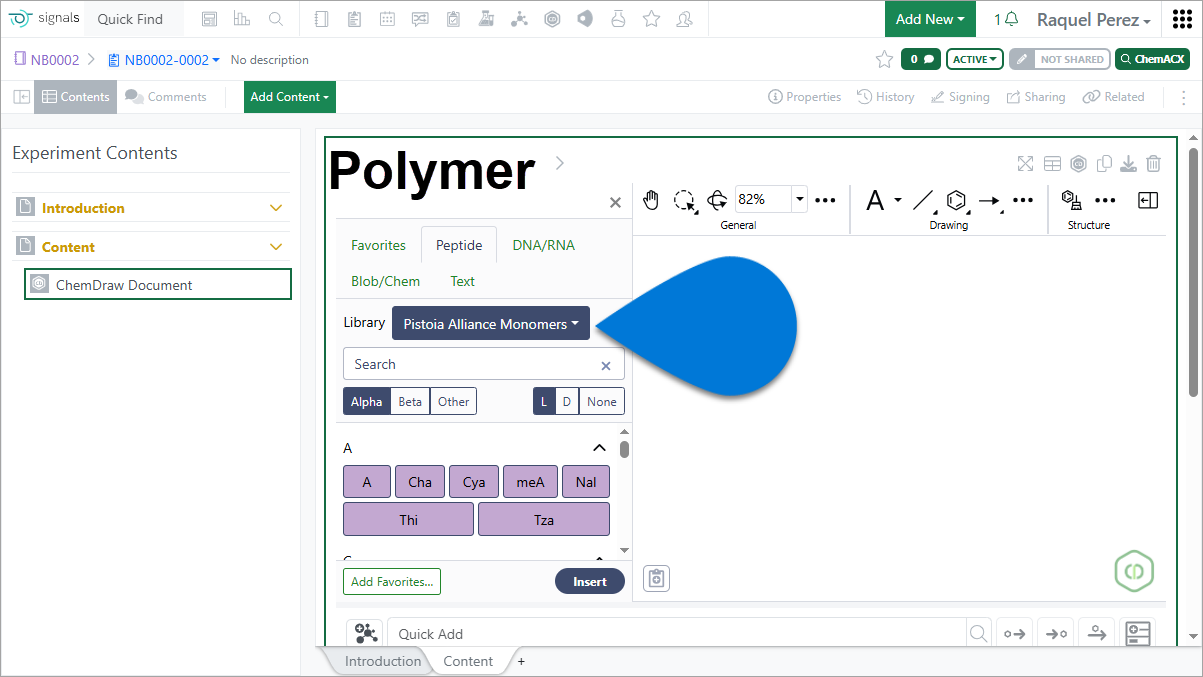Expand ChemDraw editor to full screen

pos(1025,164)
